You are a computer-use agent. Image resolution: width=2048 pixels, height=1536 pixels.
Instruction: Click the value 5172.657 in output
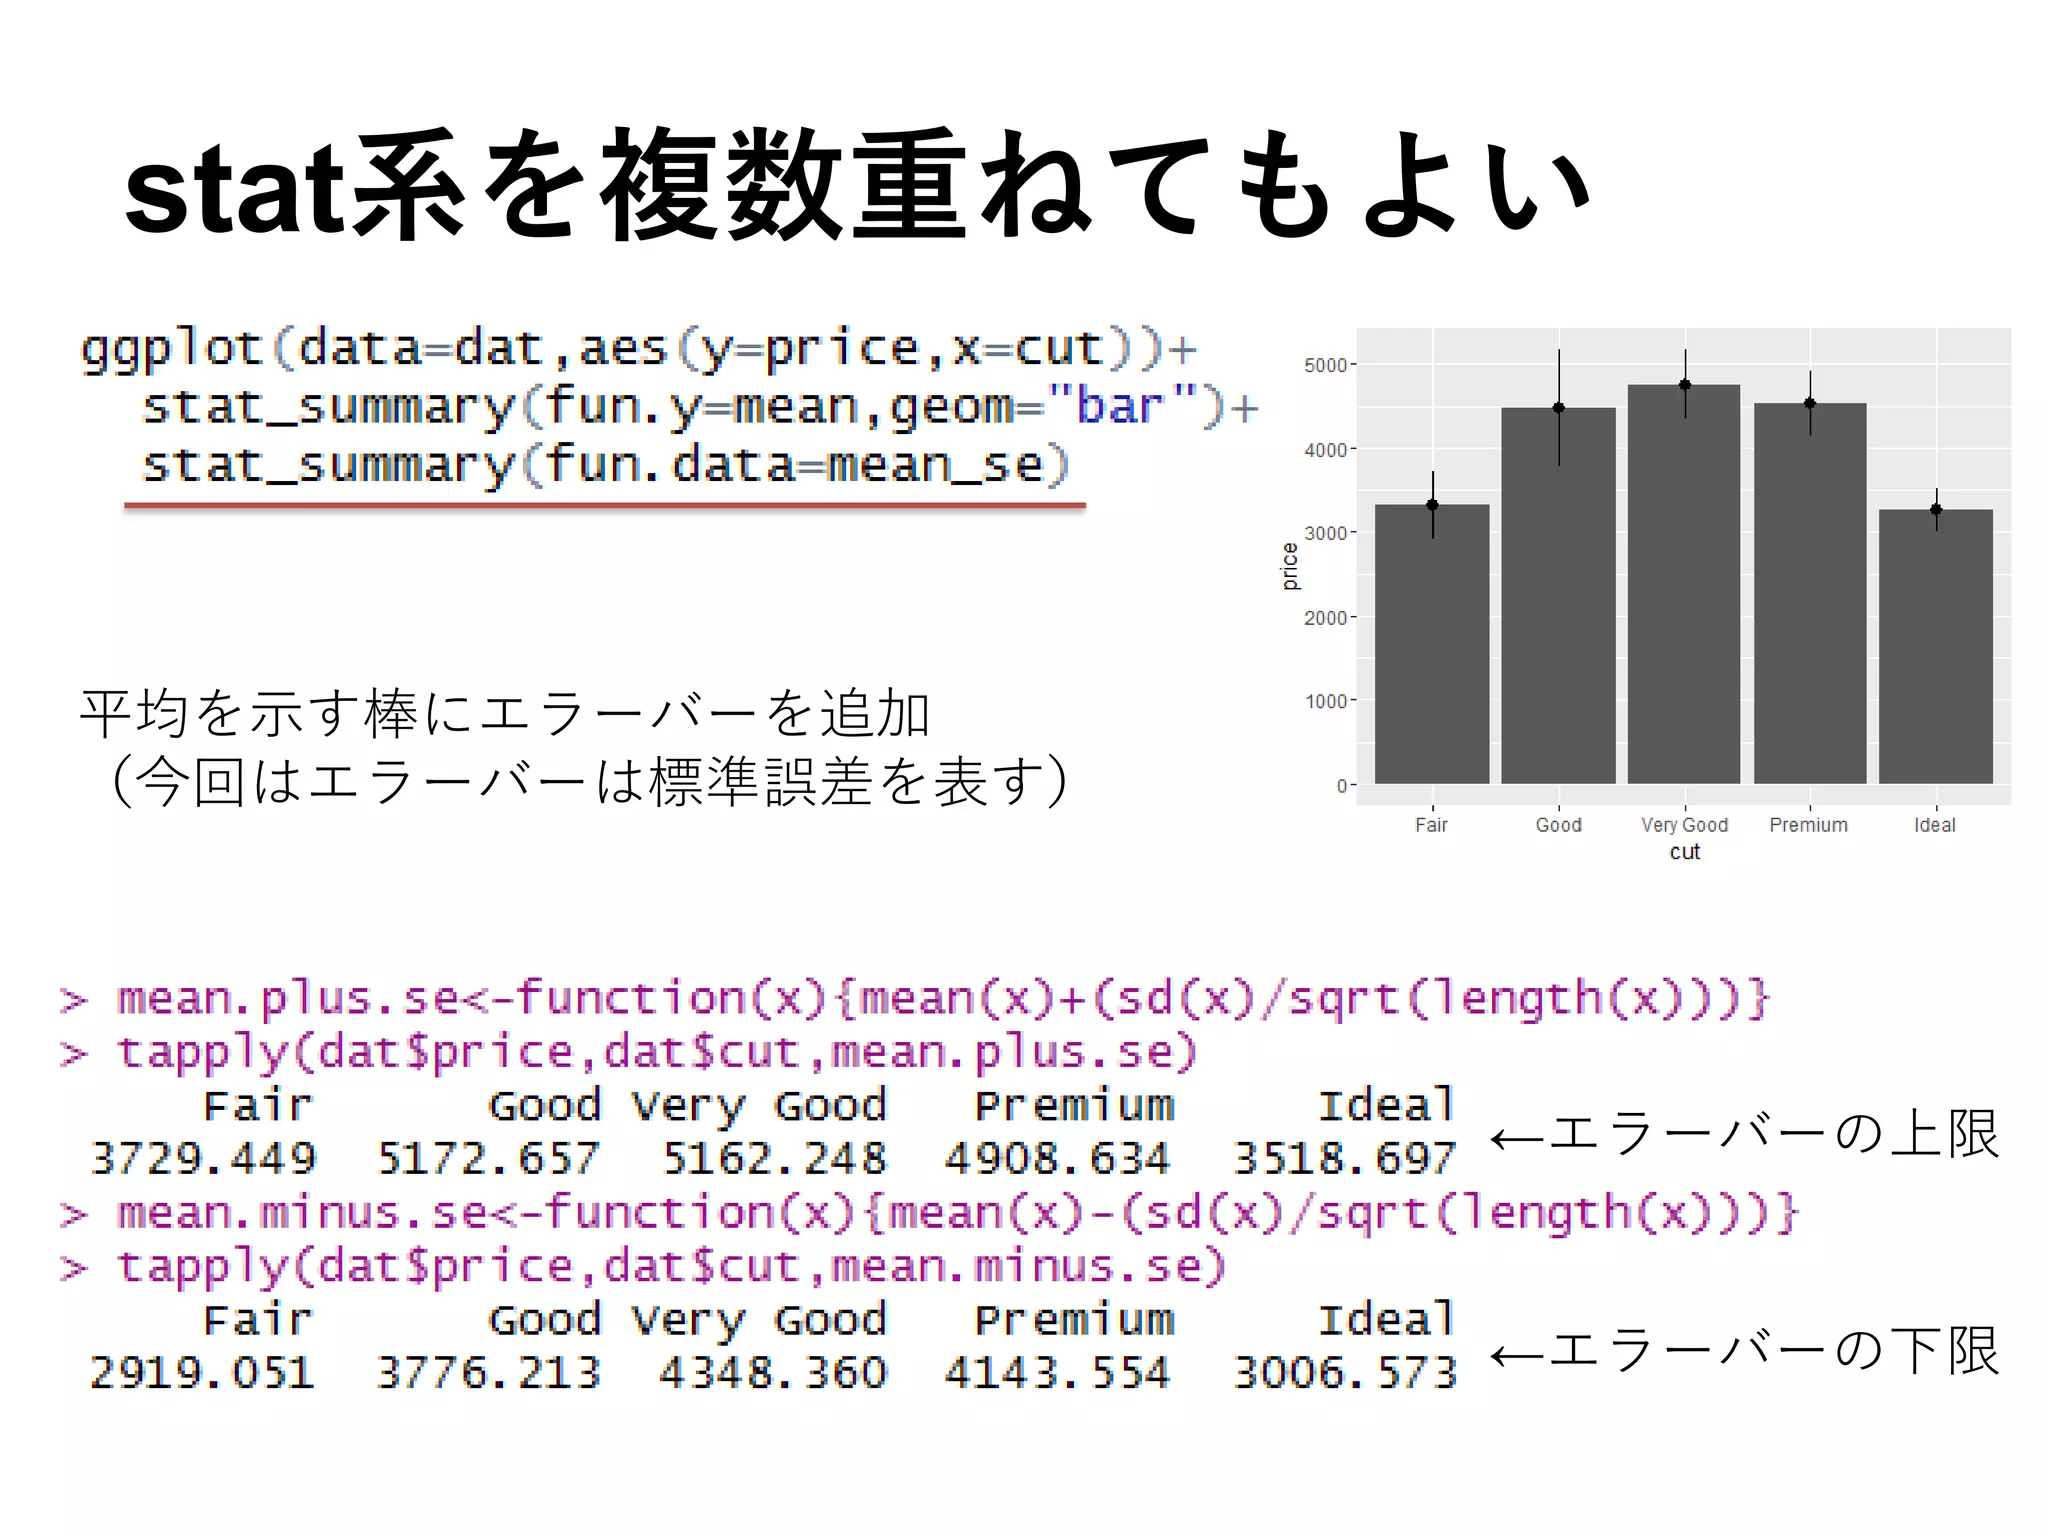pyautogui.click(x=488, y=1159)
